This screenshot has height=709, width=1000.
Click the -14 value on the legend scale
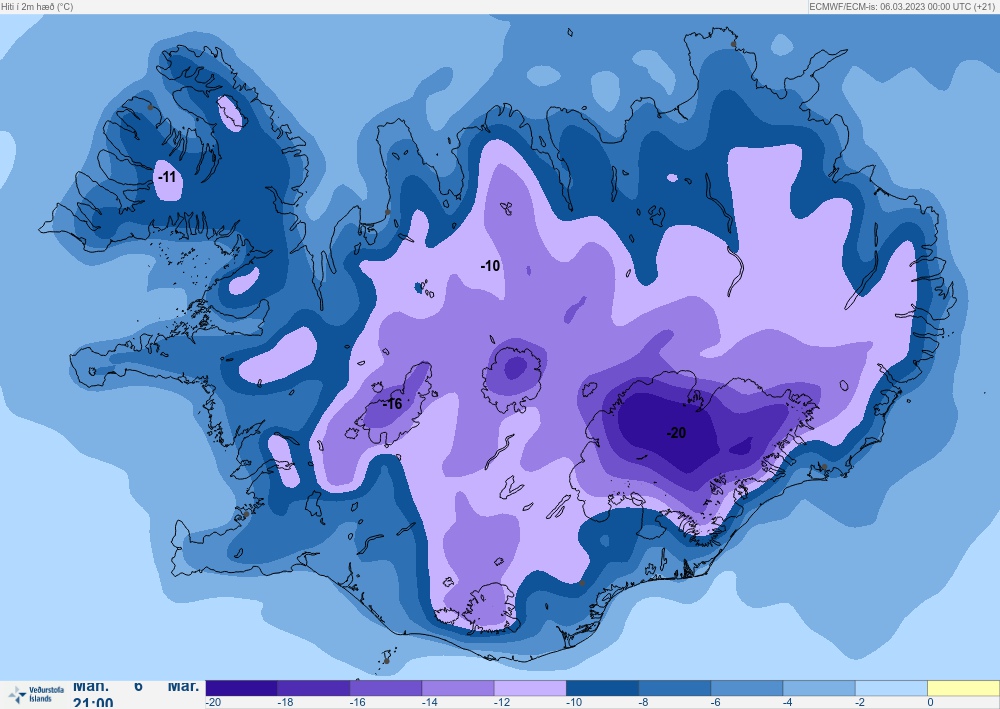coord(429,703)
